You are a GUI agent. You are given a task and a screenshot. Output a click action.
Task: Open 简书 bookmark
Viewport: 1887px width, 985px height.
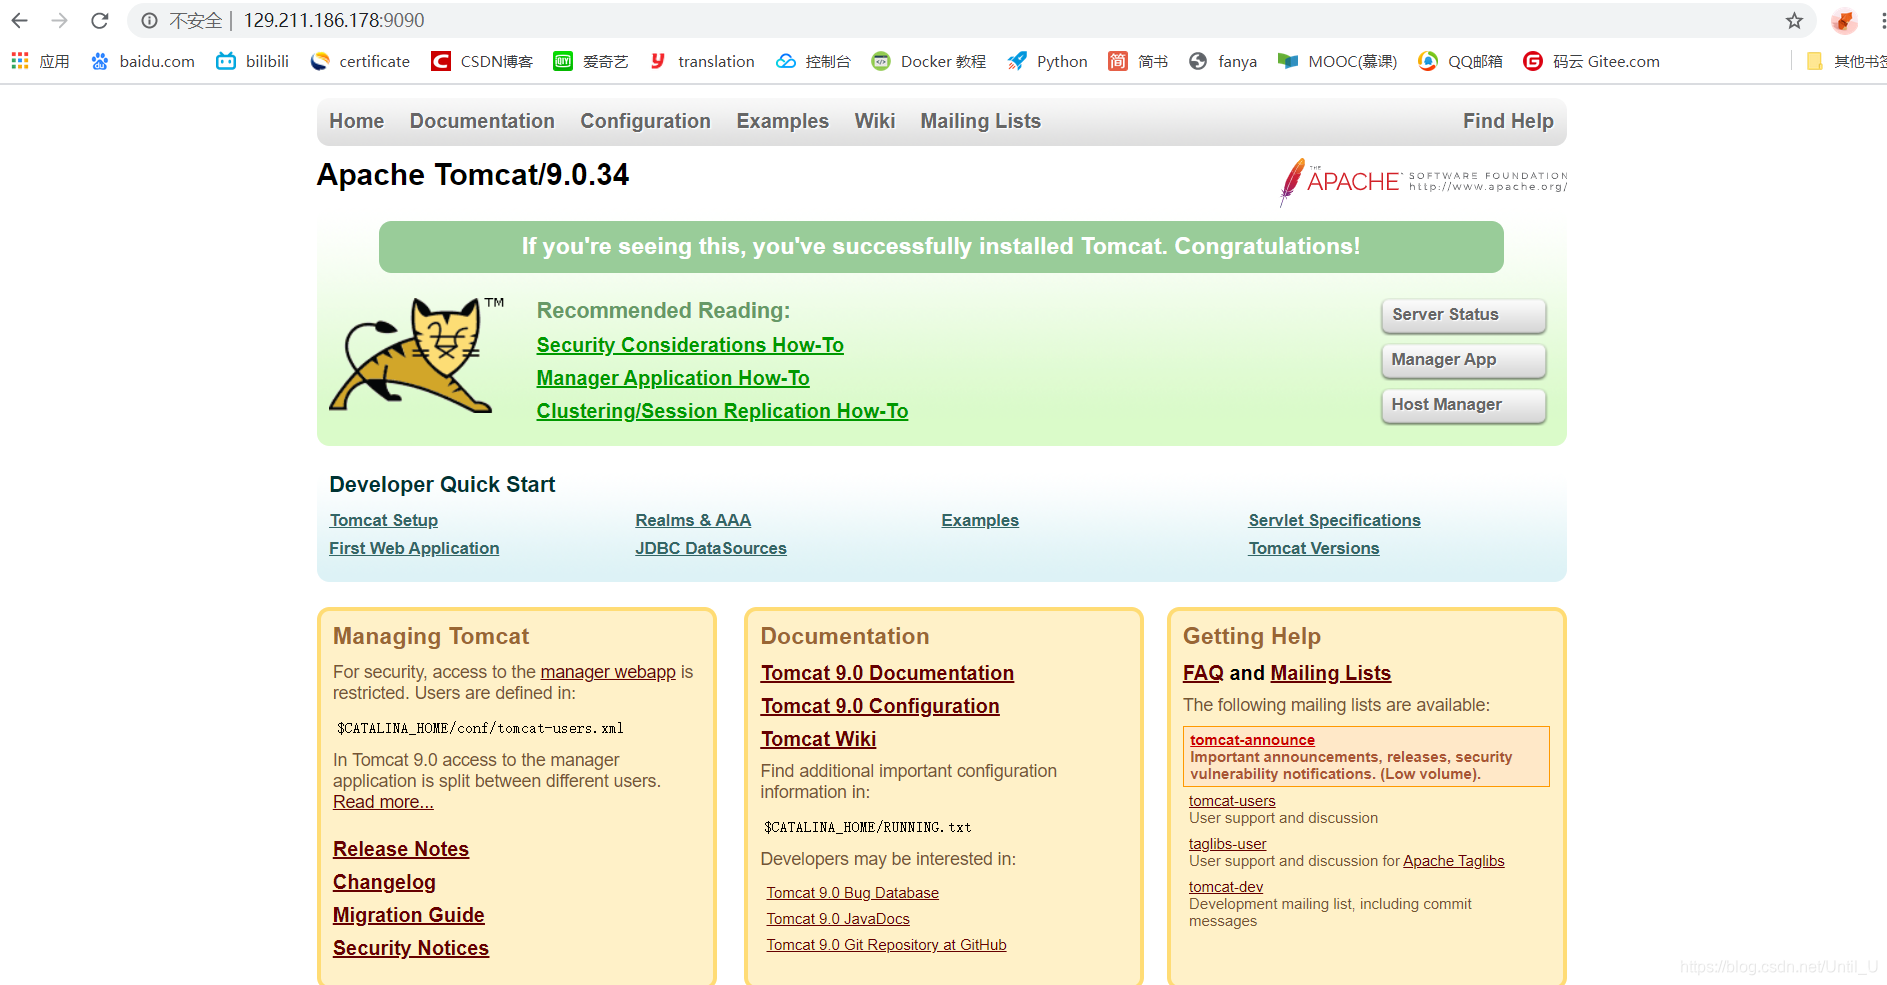coord(1138,61)
